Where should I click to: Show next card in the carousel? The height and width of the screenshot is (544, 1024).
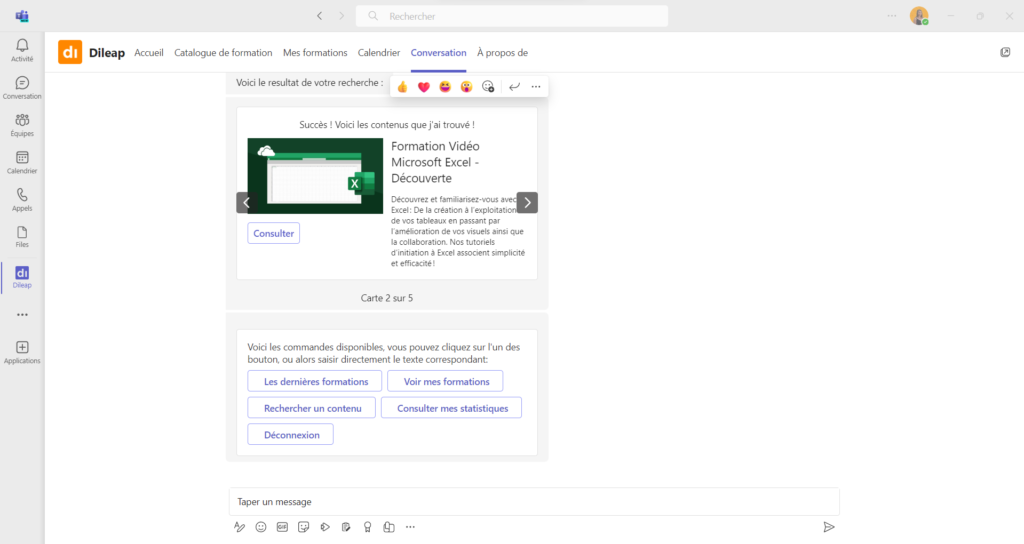pyautogui.click(x=527, y=203)
